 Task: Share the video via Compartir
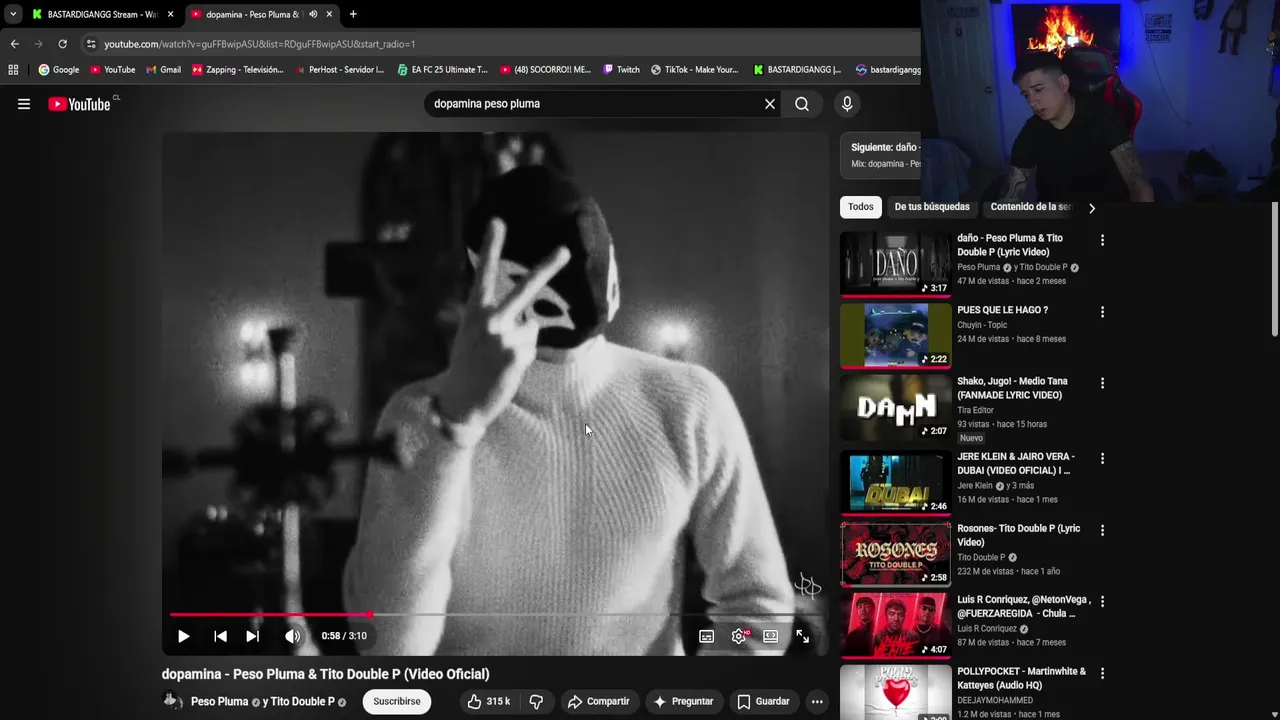[598, 702]
